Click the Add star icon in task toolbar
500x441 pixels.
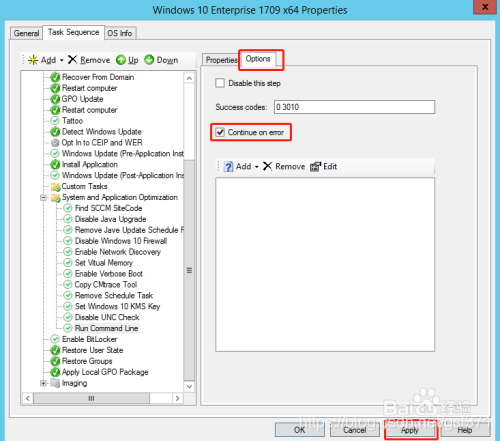33,60
